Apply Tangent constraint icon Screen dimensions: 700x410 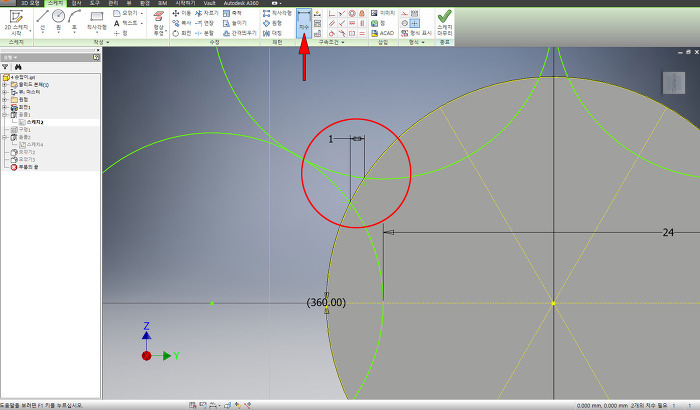click(x=332, y=33)
